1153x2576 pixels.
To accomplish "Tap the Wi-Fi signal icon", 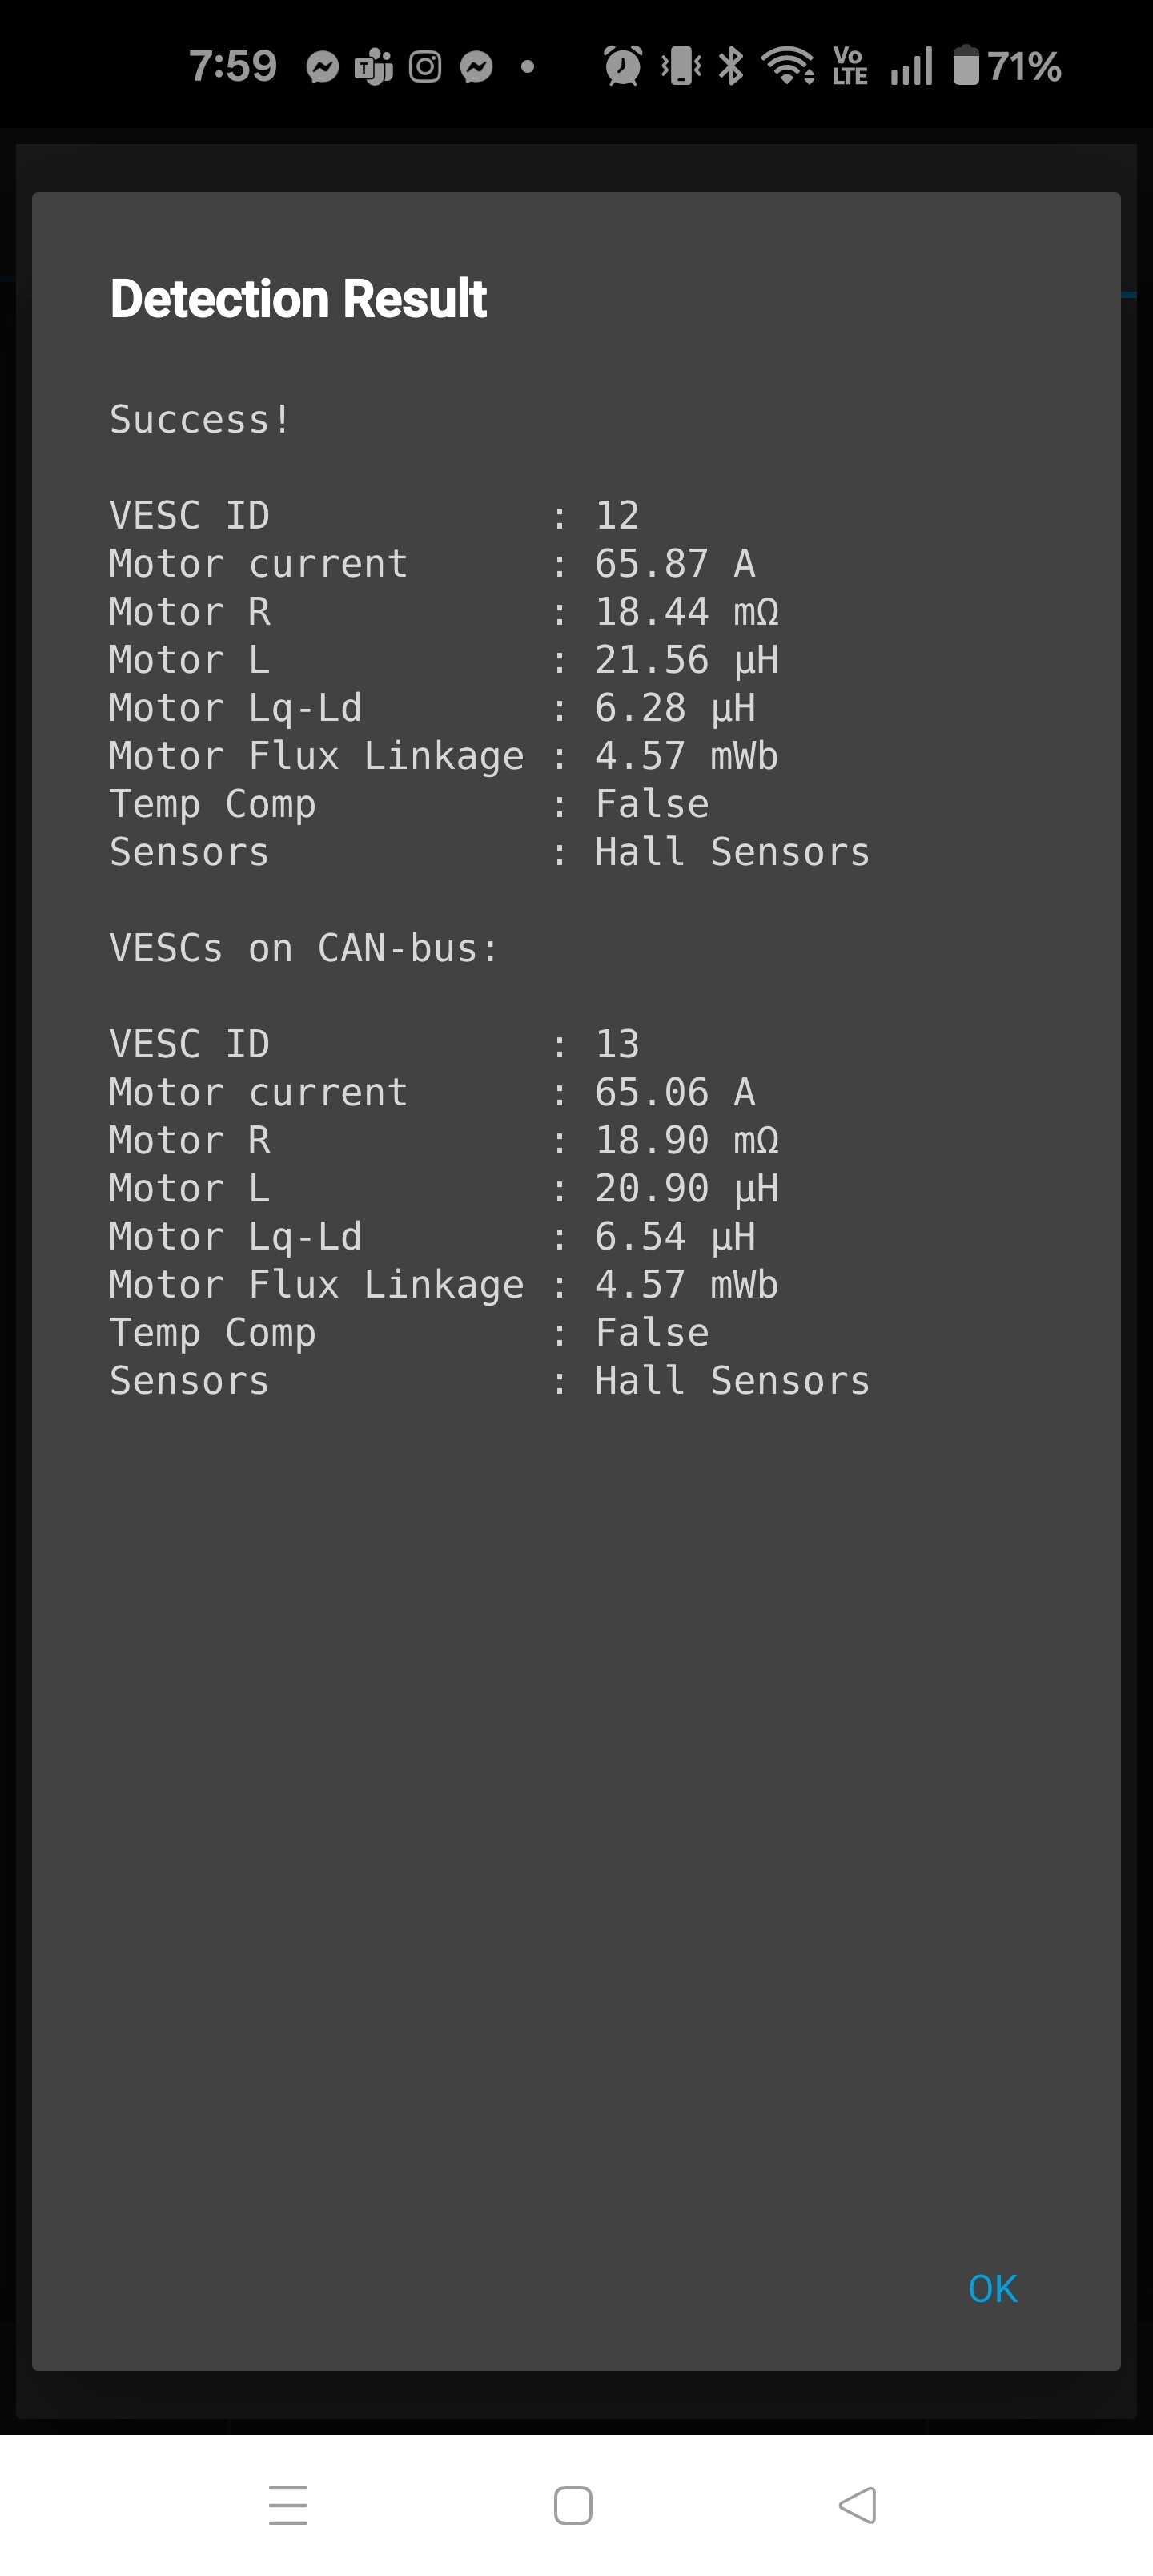I will 788,66.
